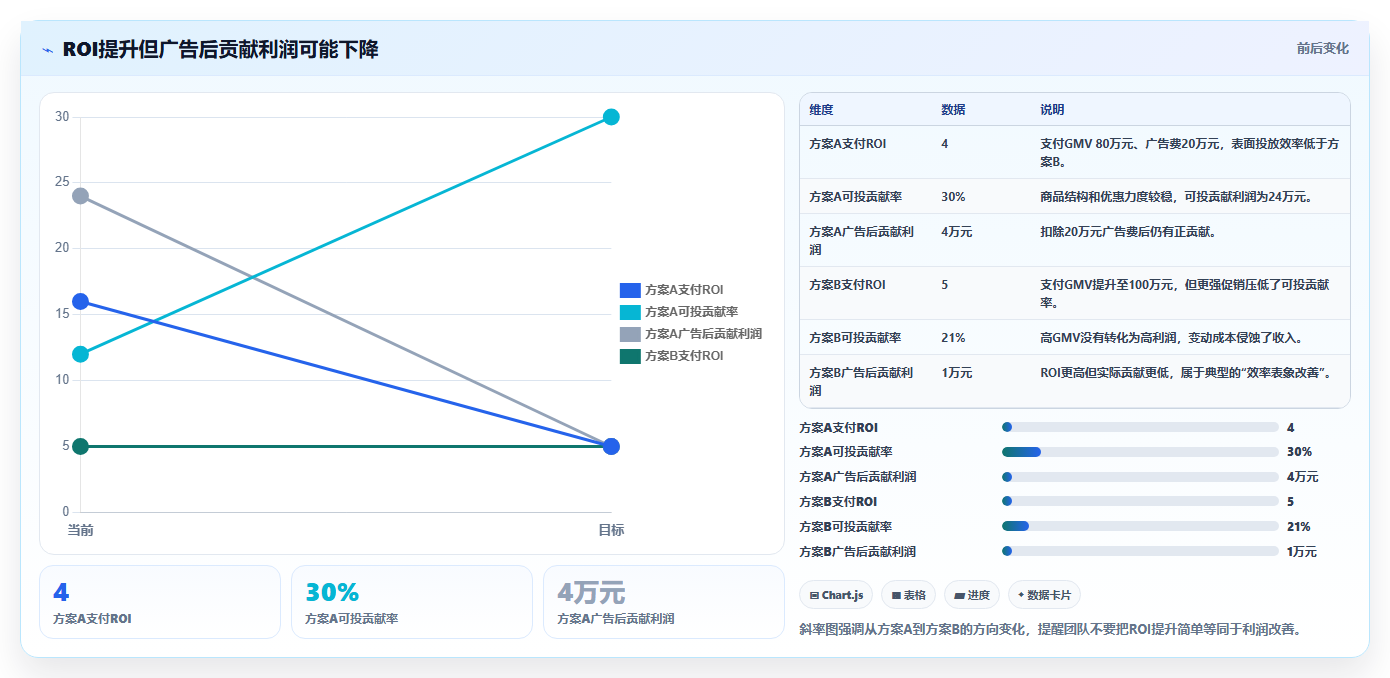Click the 数据卡片 tag chip

[1044, 595]
